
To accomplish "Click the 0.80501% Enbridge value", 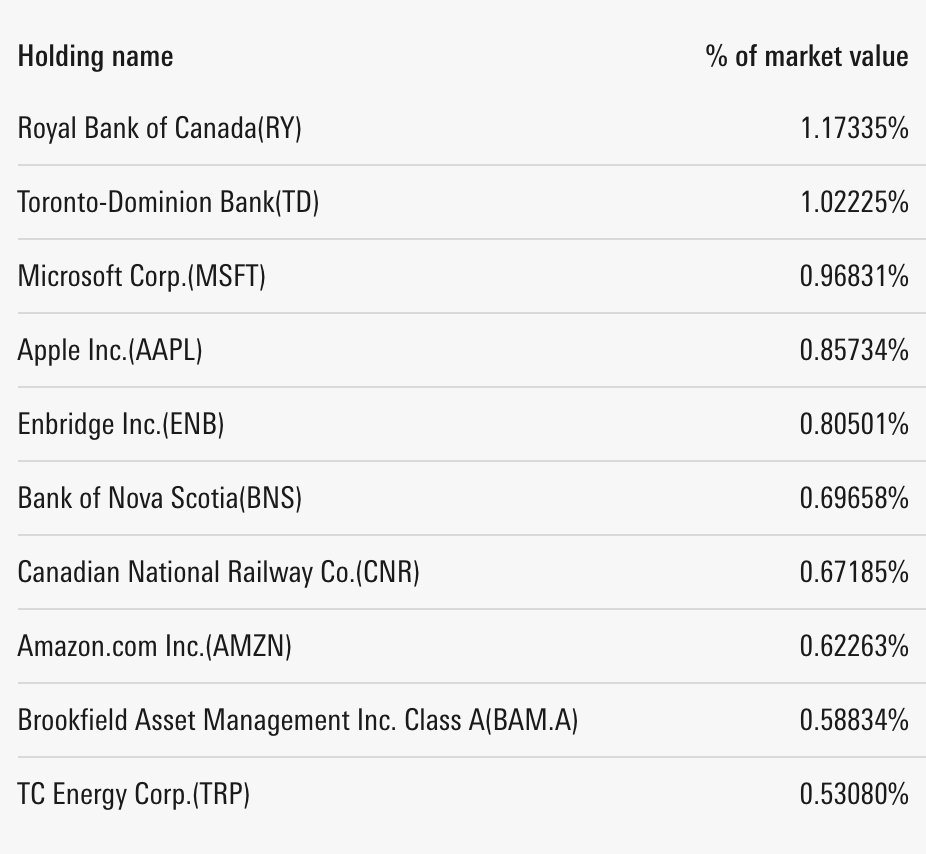I will 854,424.
